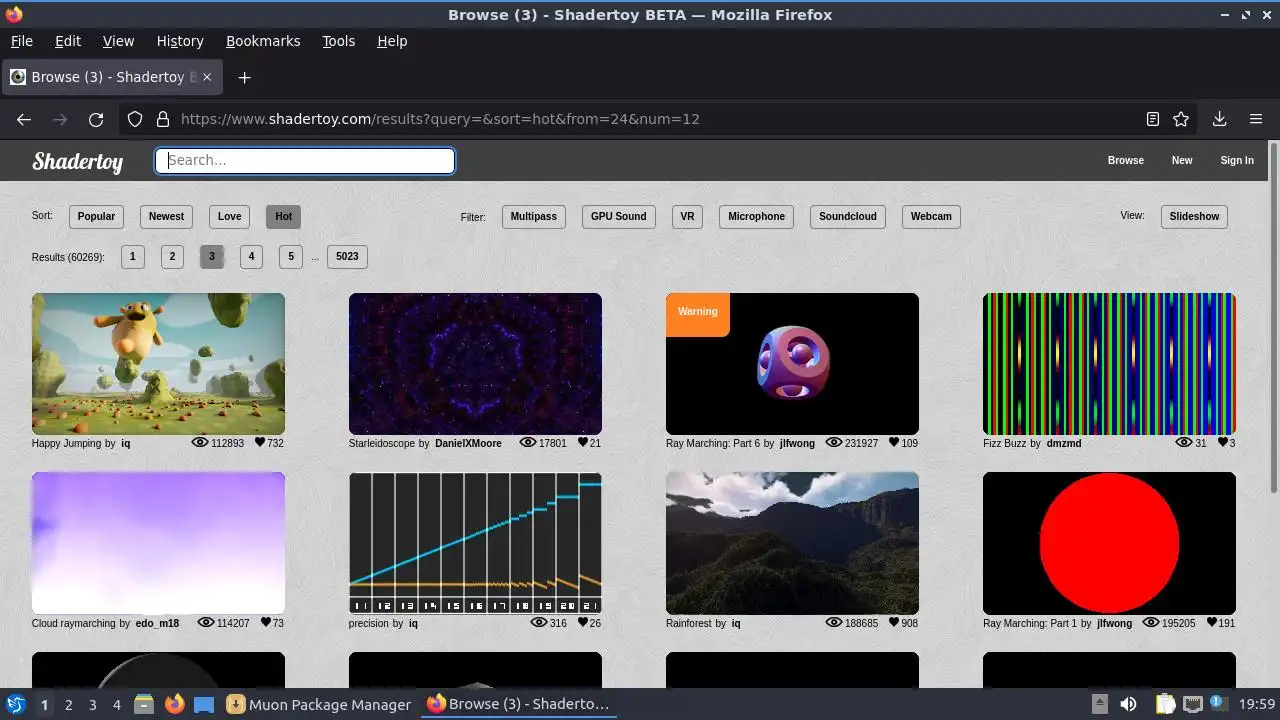Open the Help menu
The width and height of the screenshot is (1280, 720).
392,41
